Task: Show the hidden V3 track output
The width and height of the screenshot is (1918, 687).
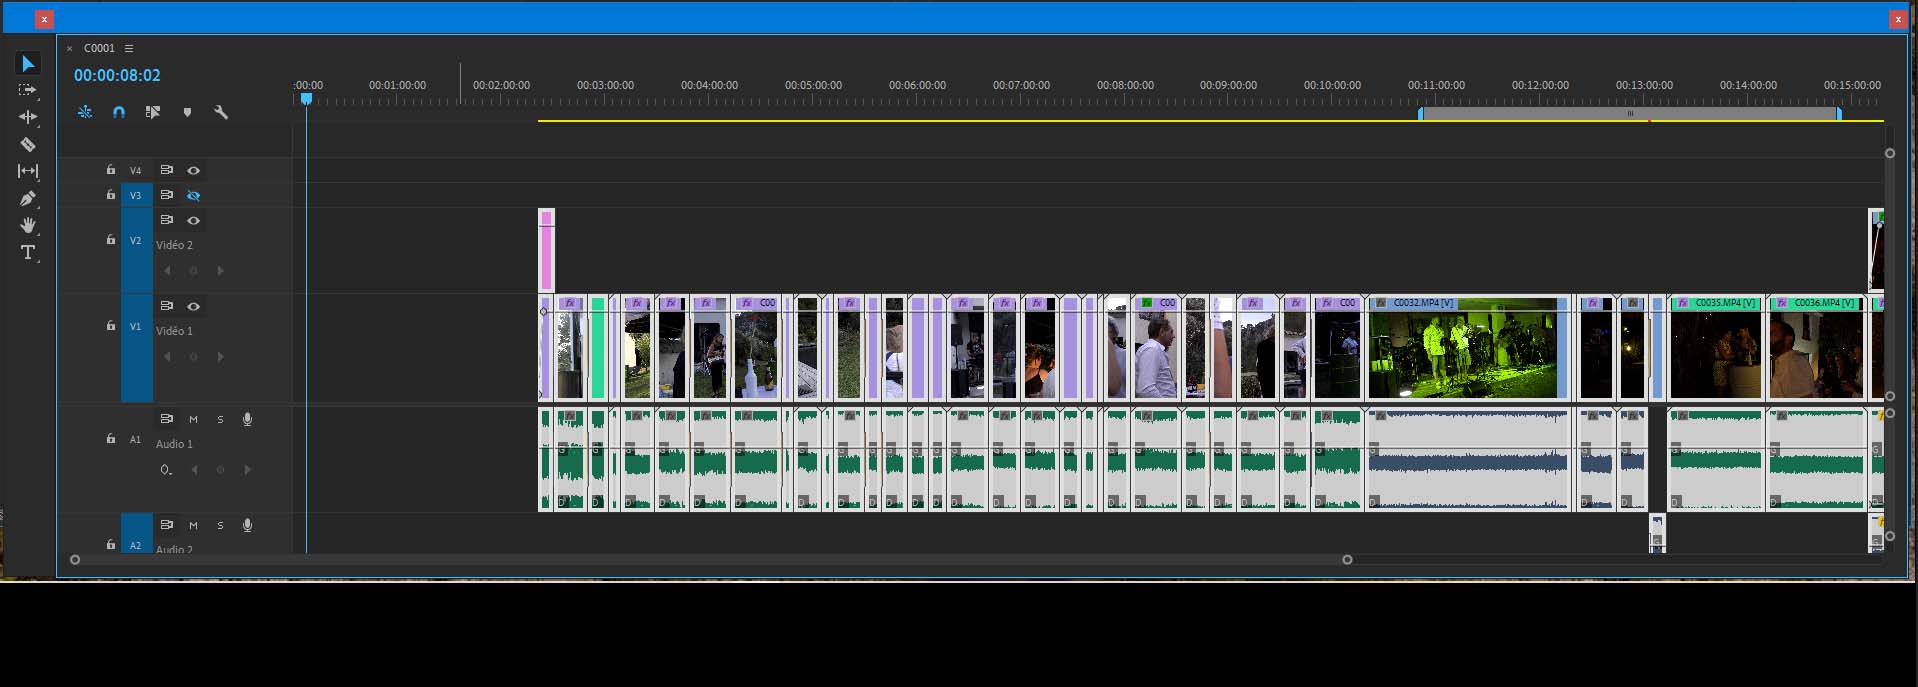Action: [194, 196]
